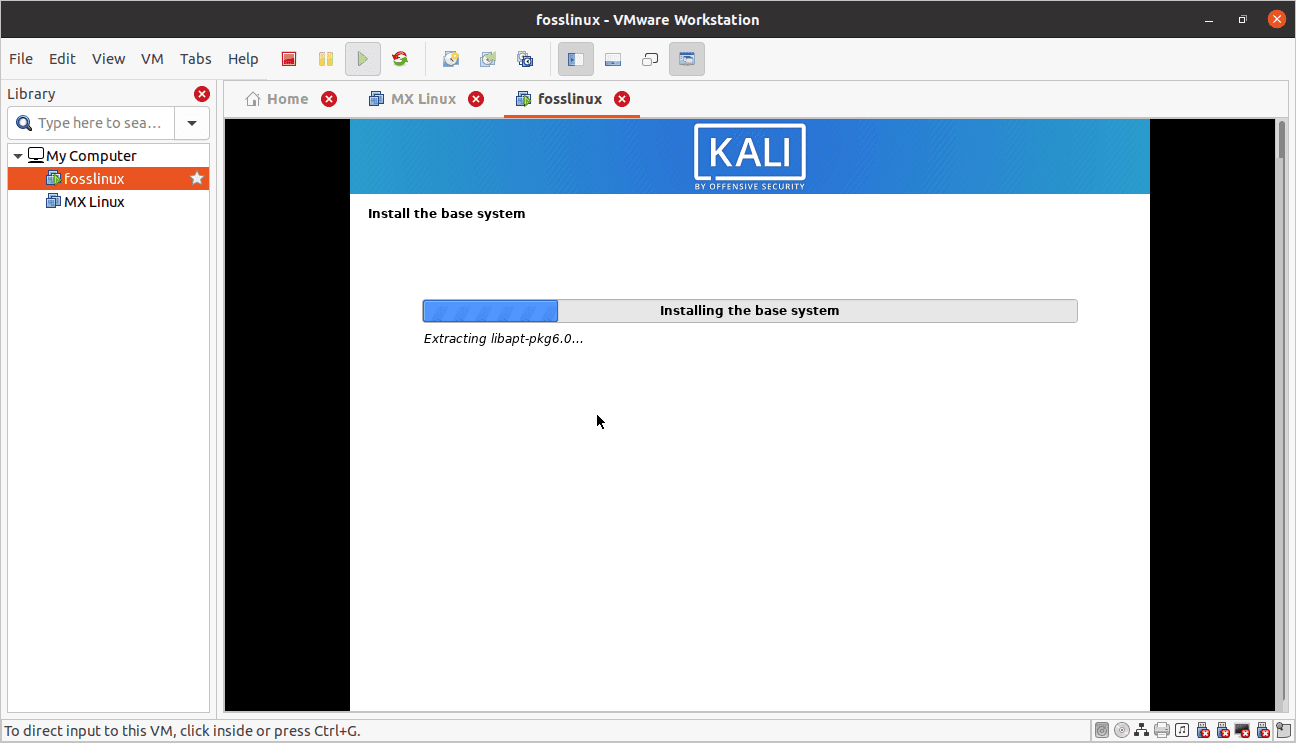Close the fosslinux tab
The width and height of the screenshot is (1296, 743).
[622, 99]
